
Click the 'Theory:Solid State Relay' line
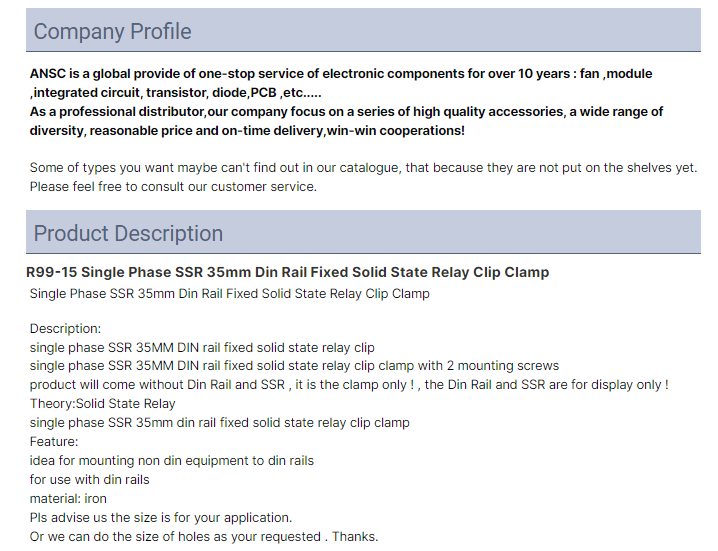pos(103,404)
